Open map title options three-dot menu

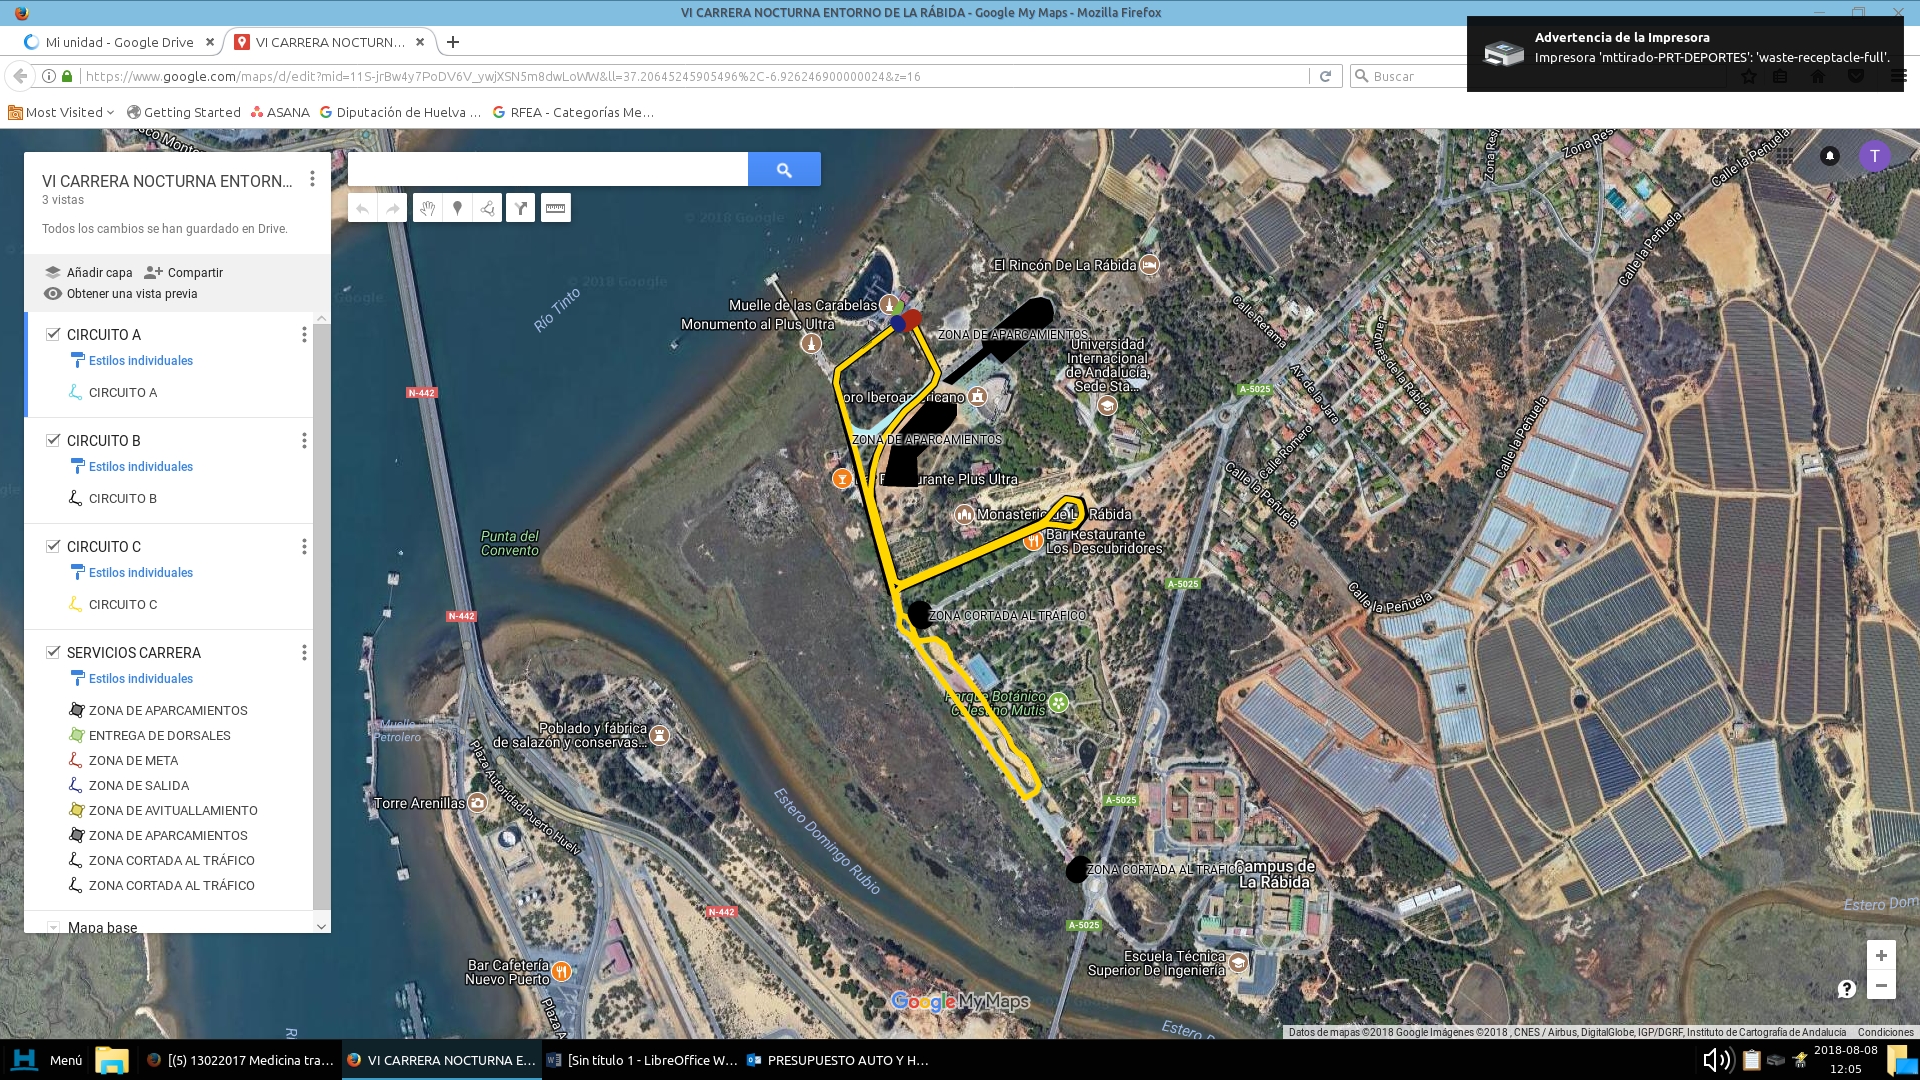(312, 179)
